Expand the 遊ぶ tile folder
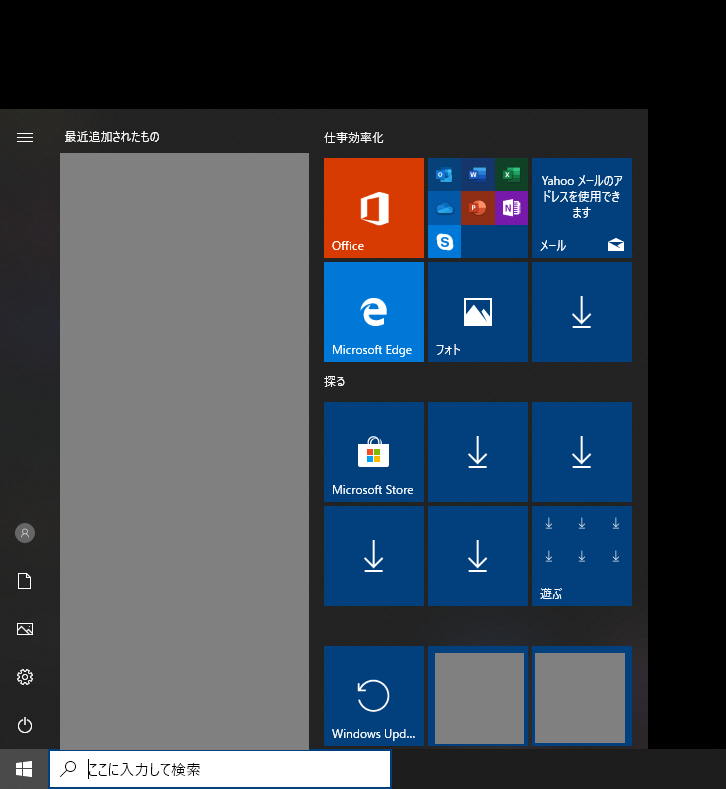 click(581, 556)
